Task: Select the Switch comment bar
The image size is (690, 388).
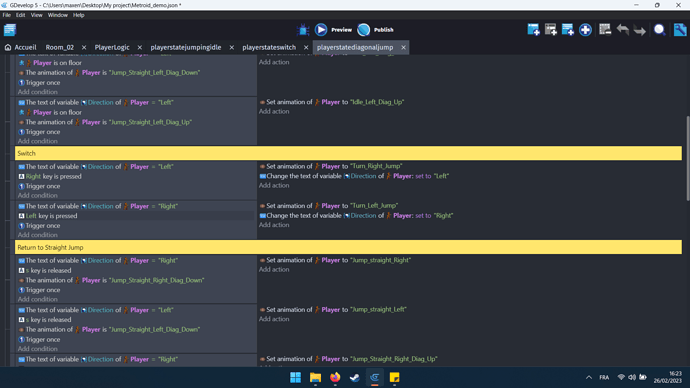Action: pos(348,153)
